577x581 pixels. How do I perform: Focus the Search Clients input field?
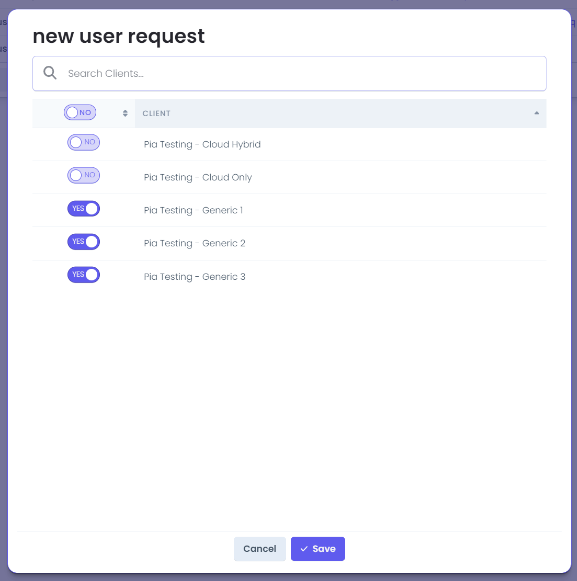(289, 73)
